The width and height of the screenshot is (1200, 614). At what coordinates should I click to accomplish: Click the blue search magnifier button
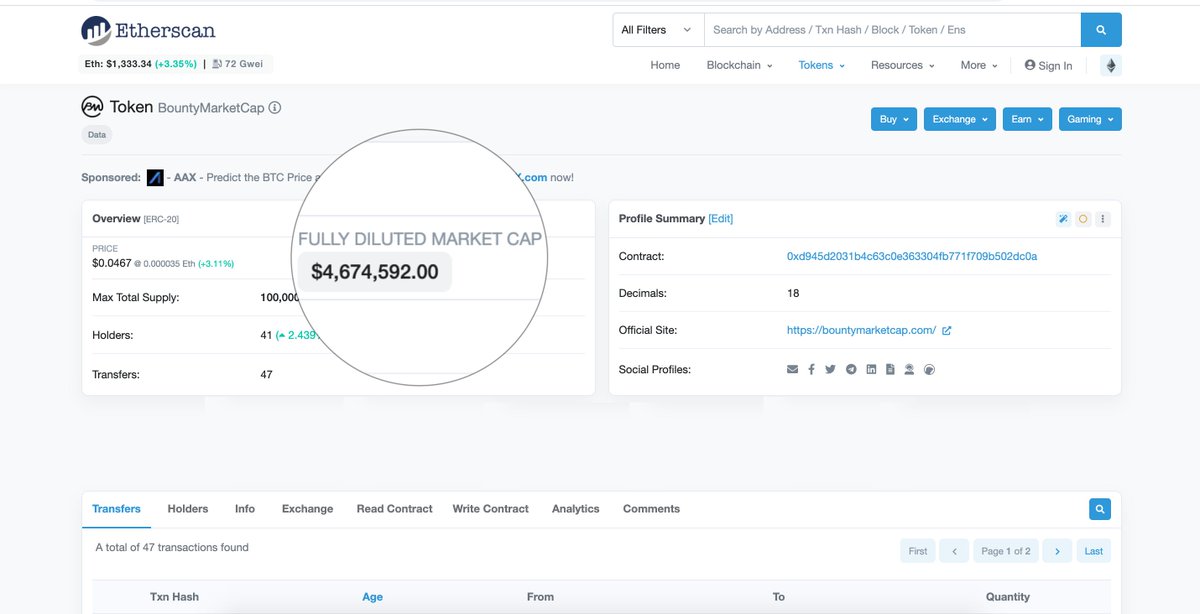pos(1101,30)
